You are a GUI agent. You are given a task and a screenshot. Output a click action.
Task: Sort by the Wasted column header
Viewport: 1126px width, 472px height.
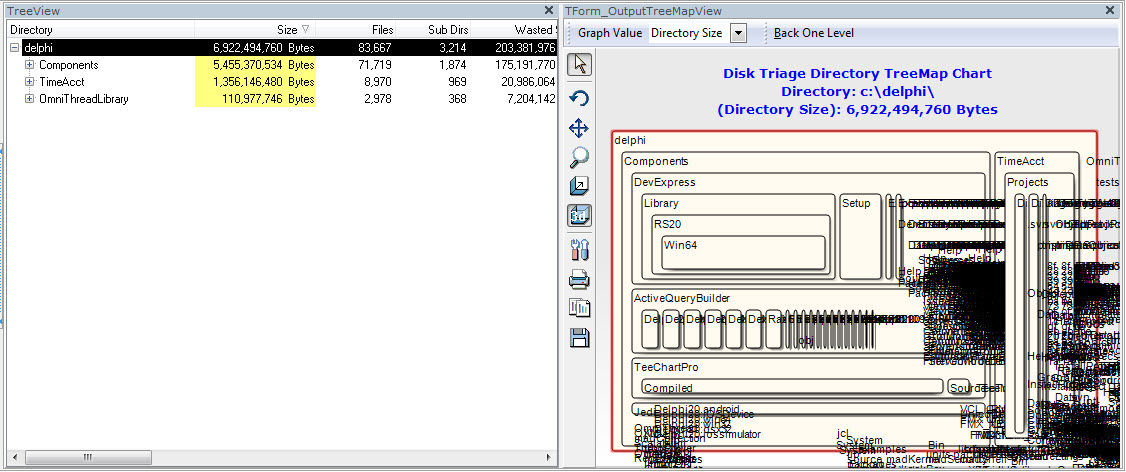click(x=513, y=29)
